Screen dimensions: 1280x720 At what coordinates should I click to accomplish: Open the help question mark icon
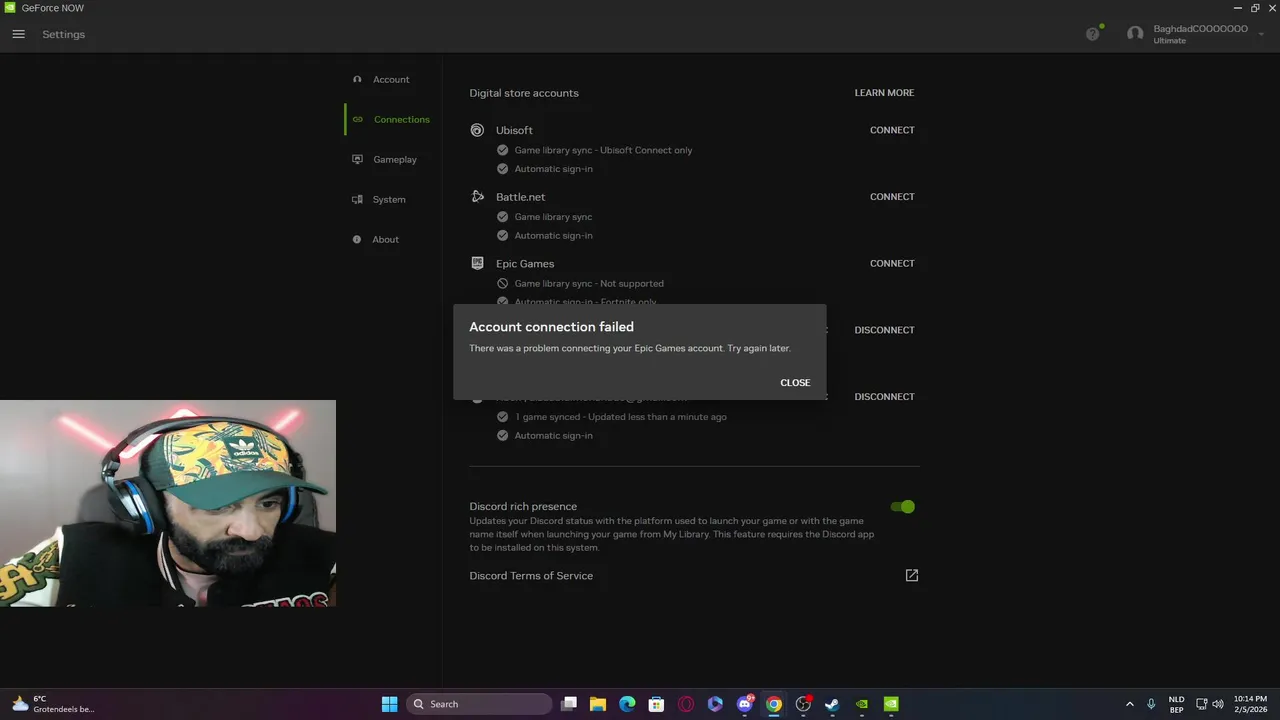(1092, 34)
